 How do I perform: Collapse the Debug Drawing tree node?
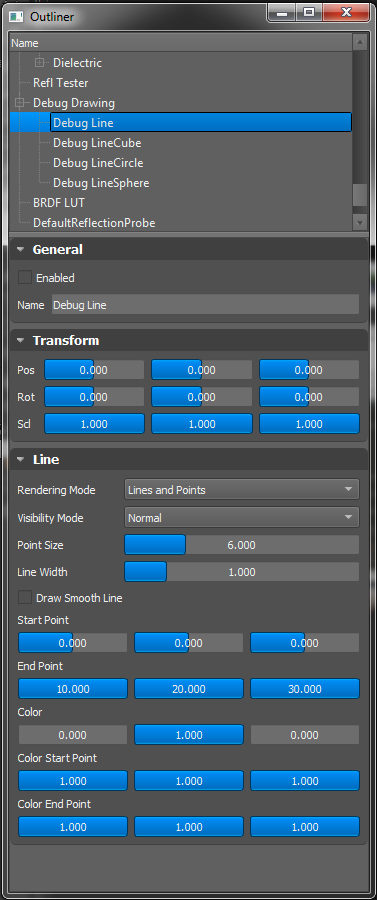[20, 103]
